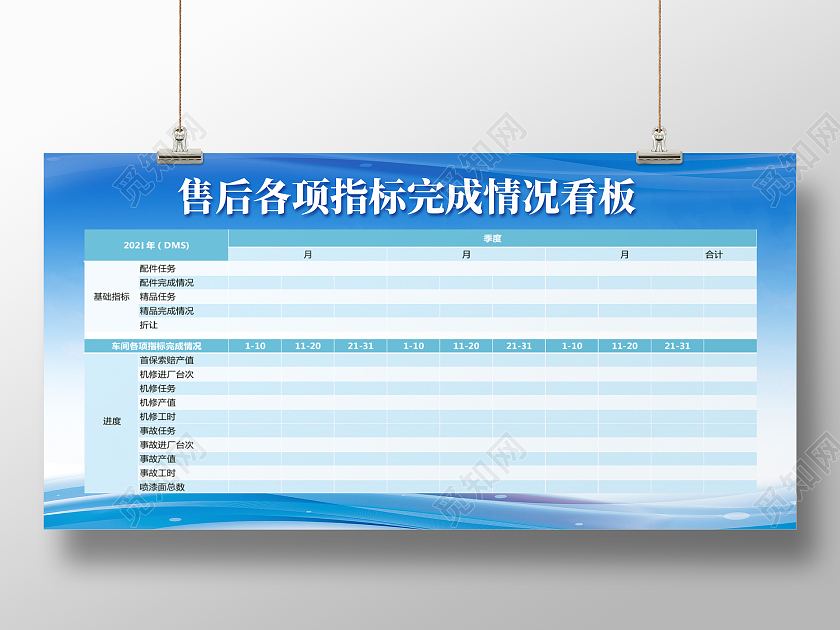Click the 配件完成情况 row label
This screenshot has height=630, width=840.
(x=166, y=283)
